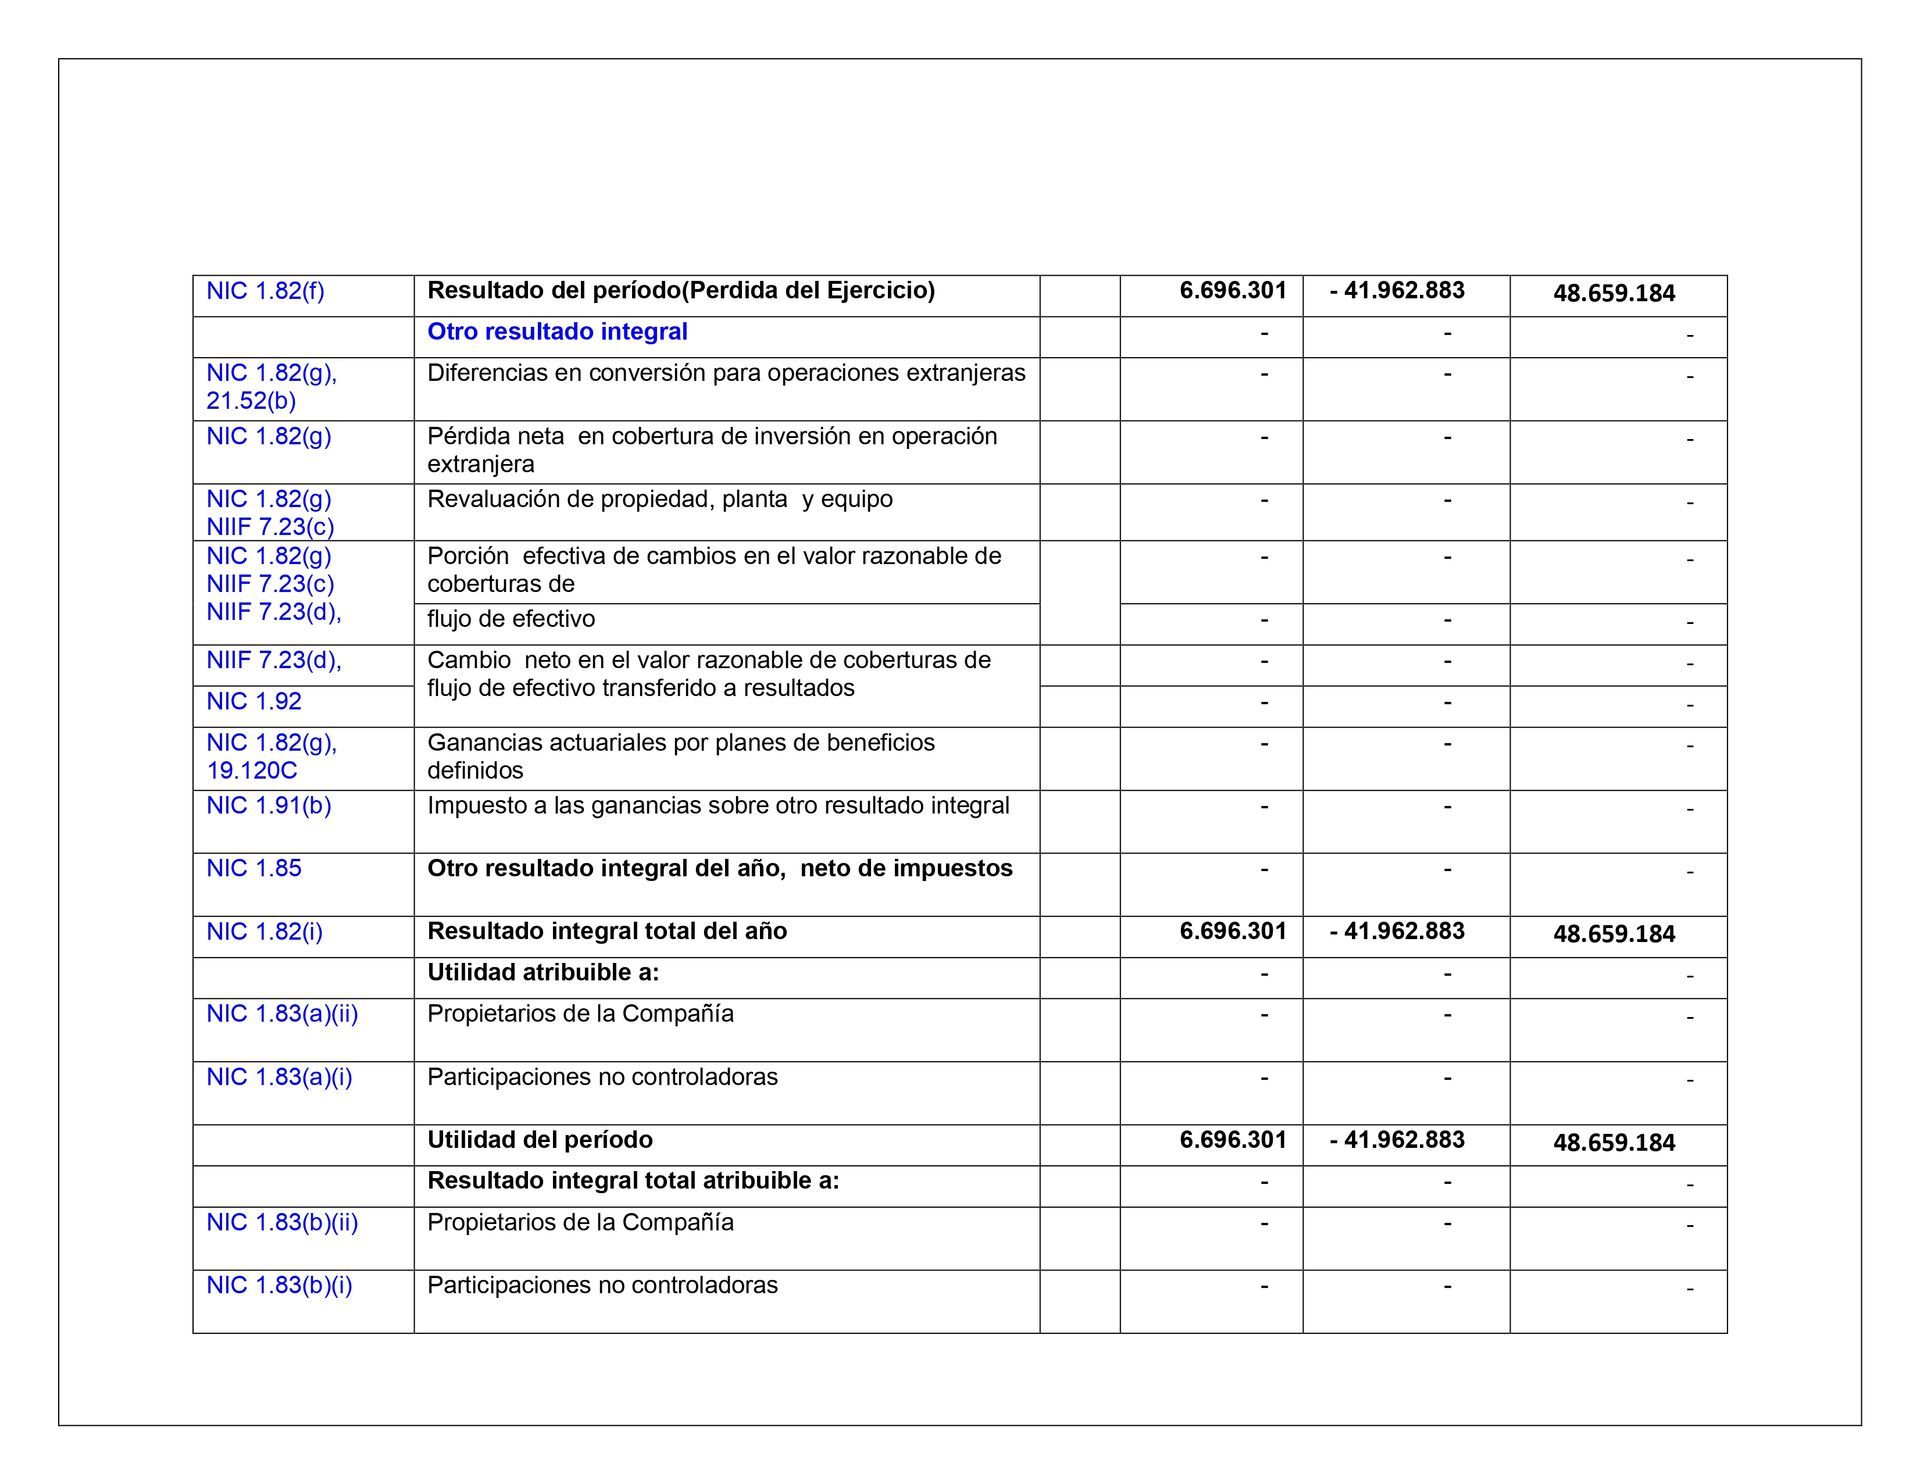Click the 'flujo de efectivo' cell

511,620
